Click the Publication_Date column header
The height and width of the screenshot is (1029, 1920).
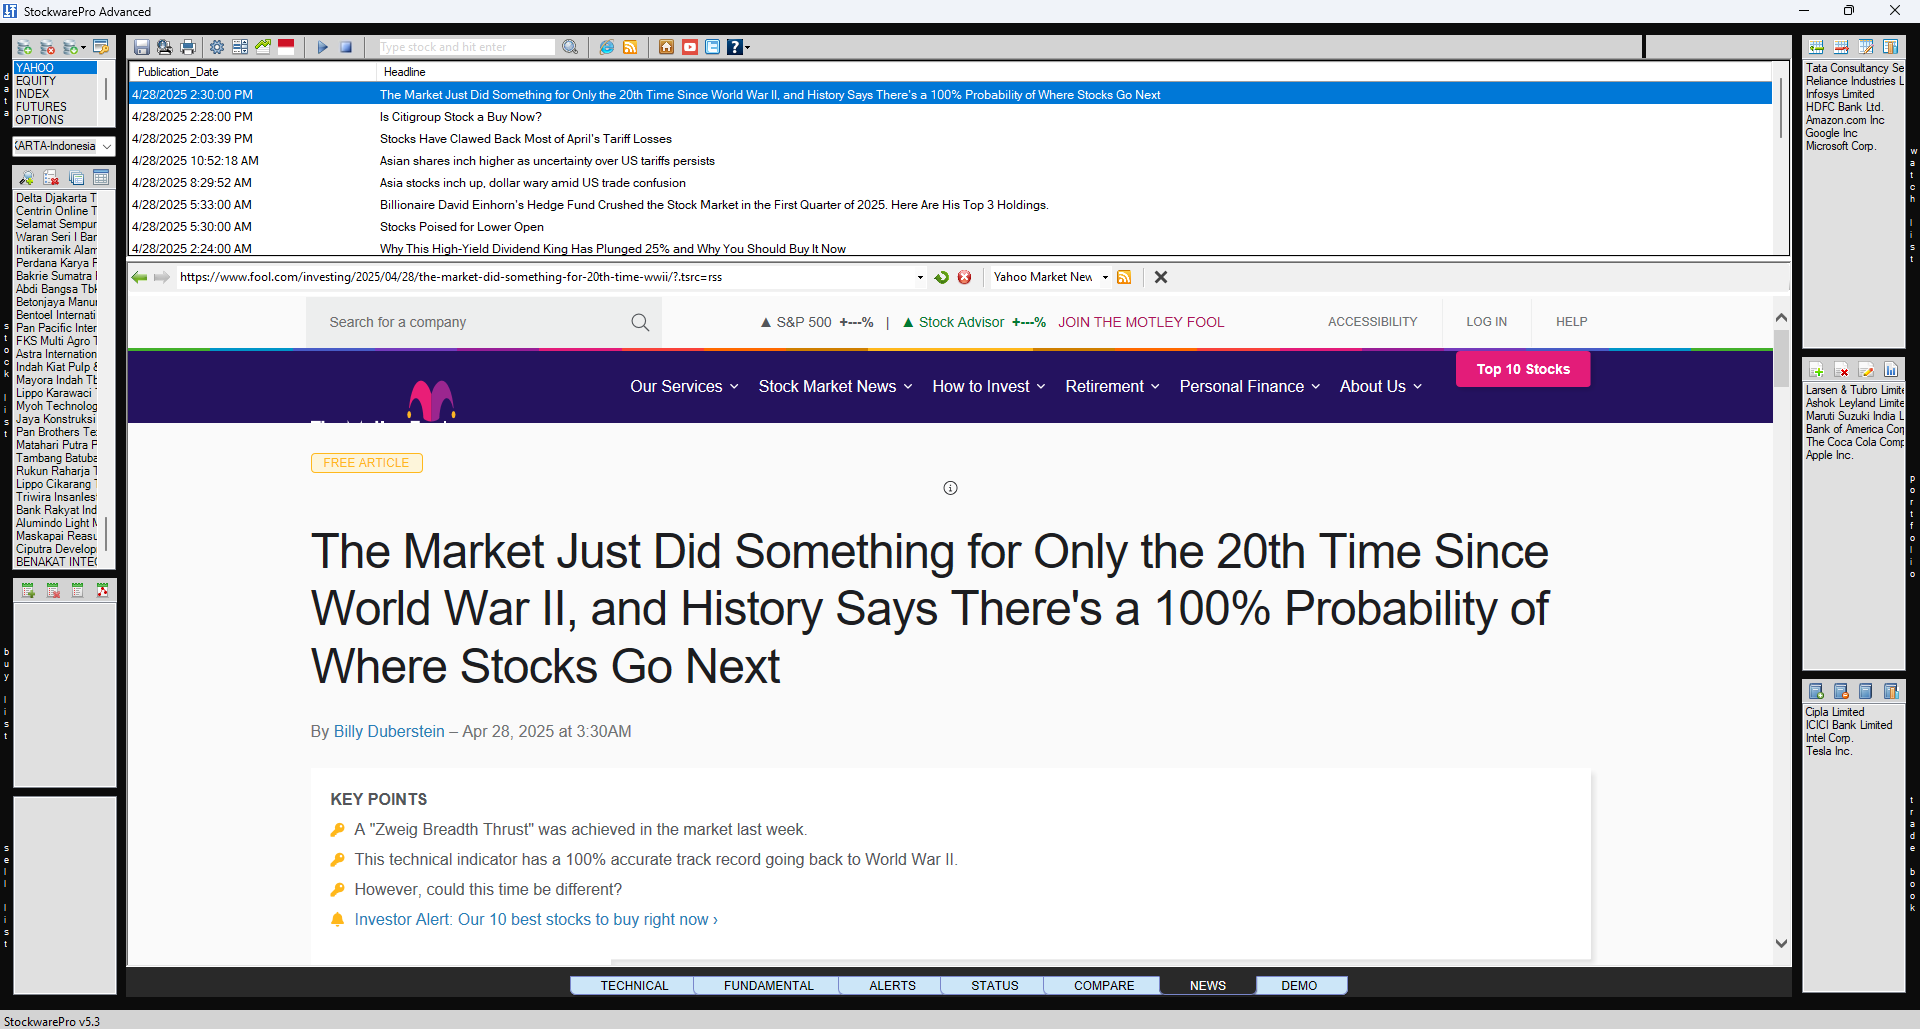[253, 72]
